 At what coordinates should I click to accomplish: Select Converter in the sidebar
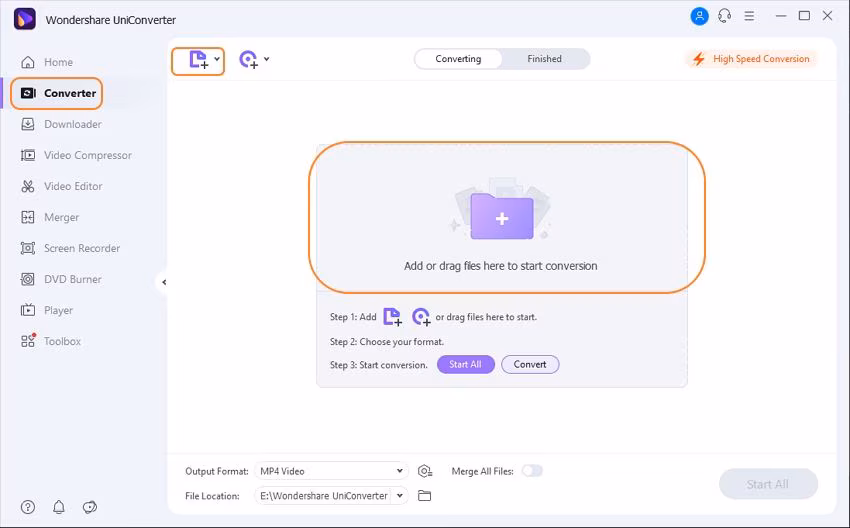(59, 93)
